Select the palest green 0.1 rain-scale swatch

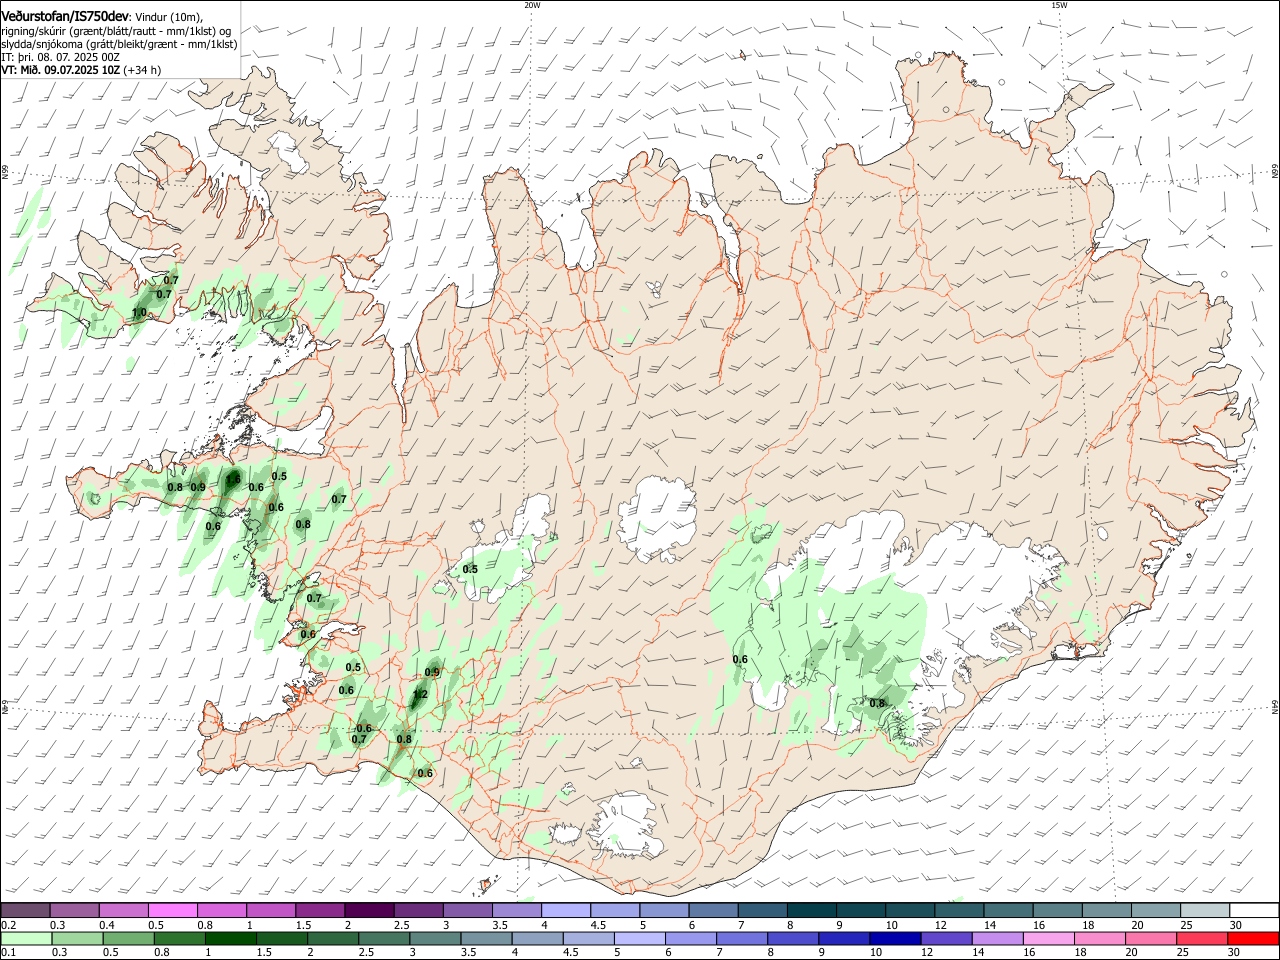pyautogui.click(x=26, y=939)
